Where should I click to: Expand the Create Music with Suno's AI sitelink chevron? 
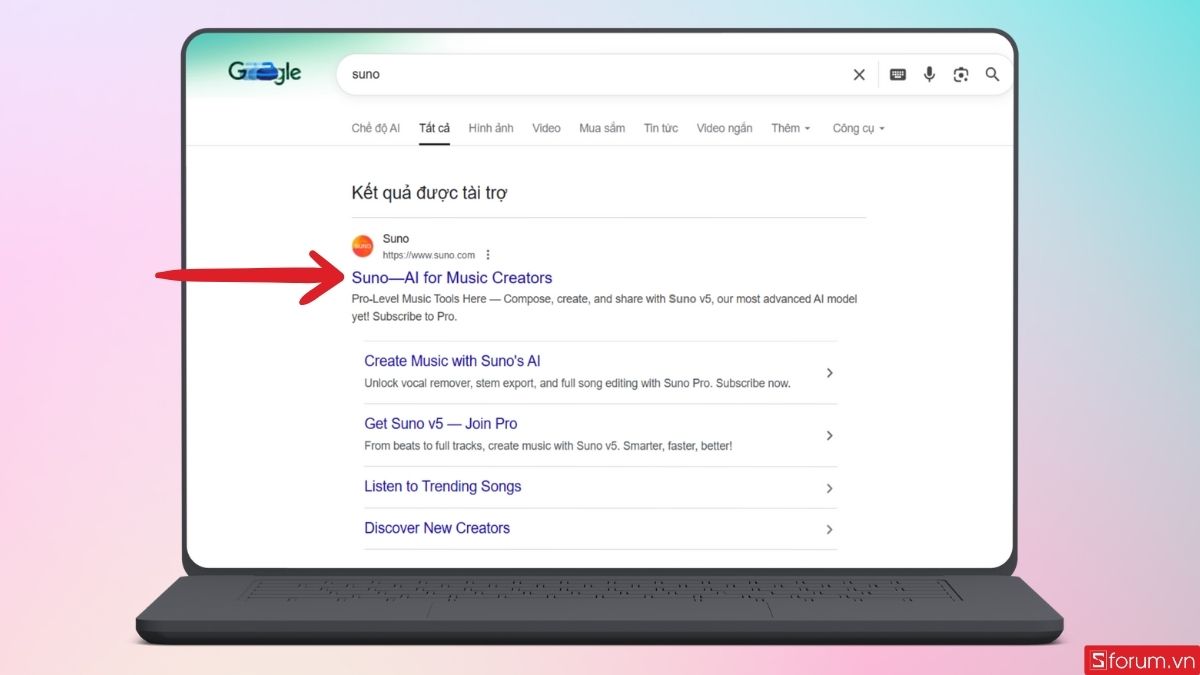click(830, 372)
